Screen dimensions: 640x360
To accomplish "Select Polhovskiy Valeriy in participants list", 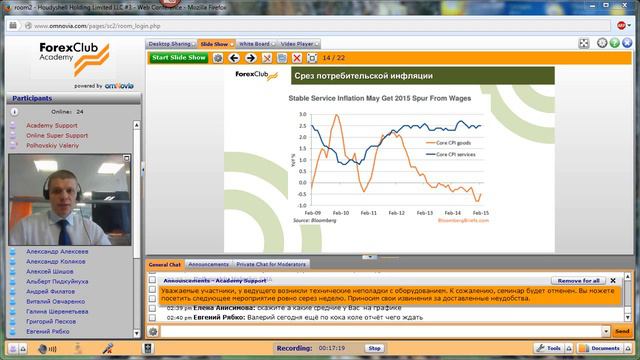I will [53, 145].
